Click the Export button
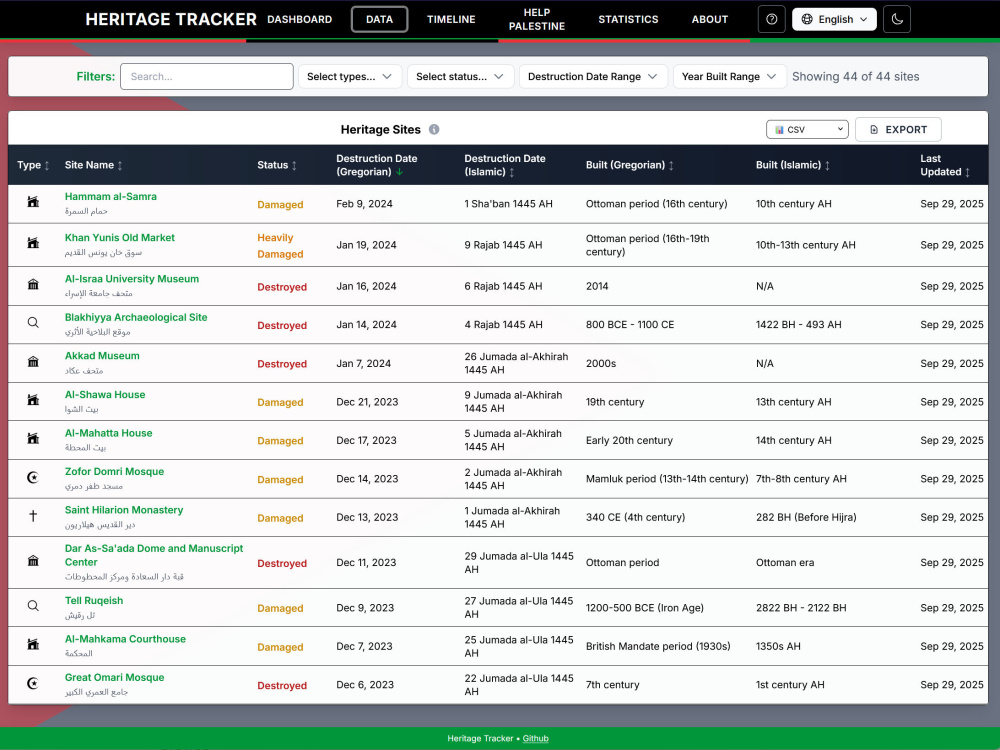This screenshot has width=1000, height=750. [898, 129]
